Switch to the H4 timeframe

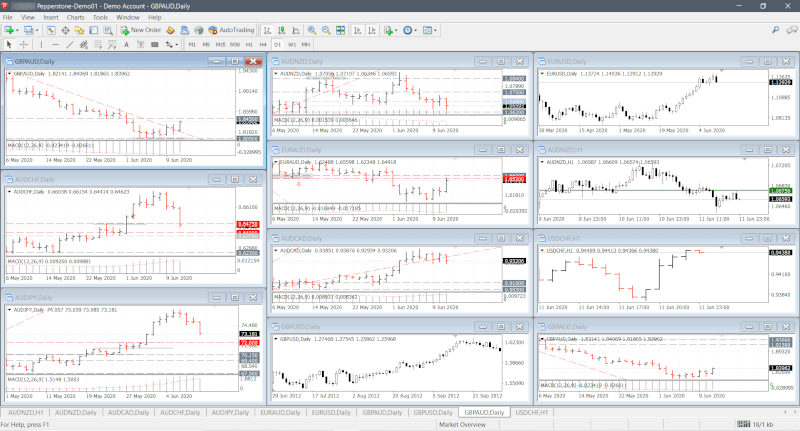[x=263, y=44]
